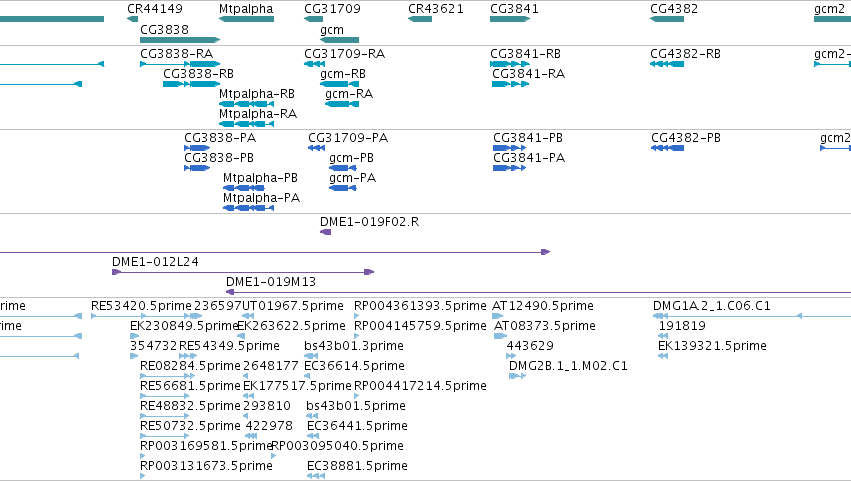This screenshot has width=851, height=481.
Task: Select the RP004145759.5prime EST label
Action: pos(421,326)
